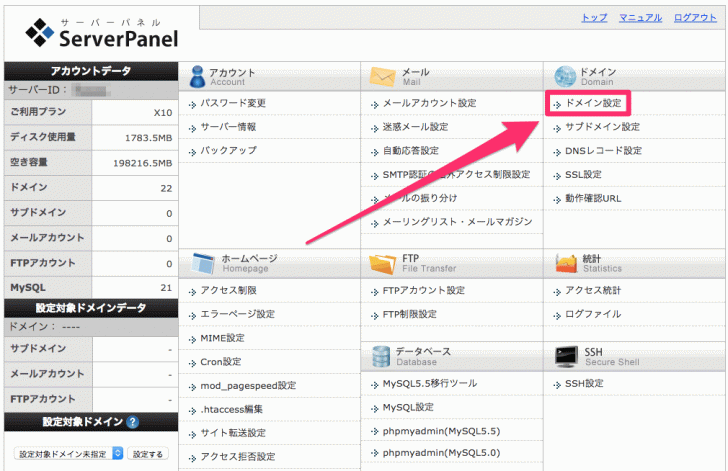Click the SSH Secure Shell terminal icon
Screen dimensions: 728x471
point(565,357)
